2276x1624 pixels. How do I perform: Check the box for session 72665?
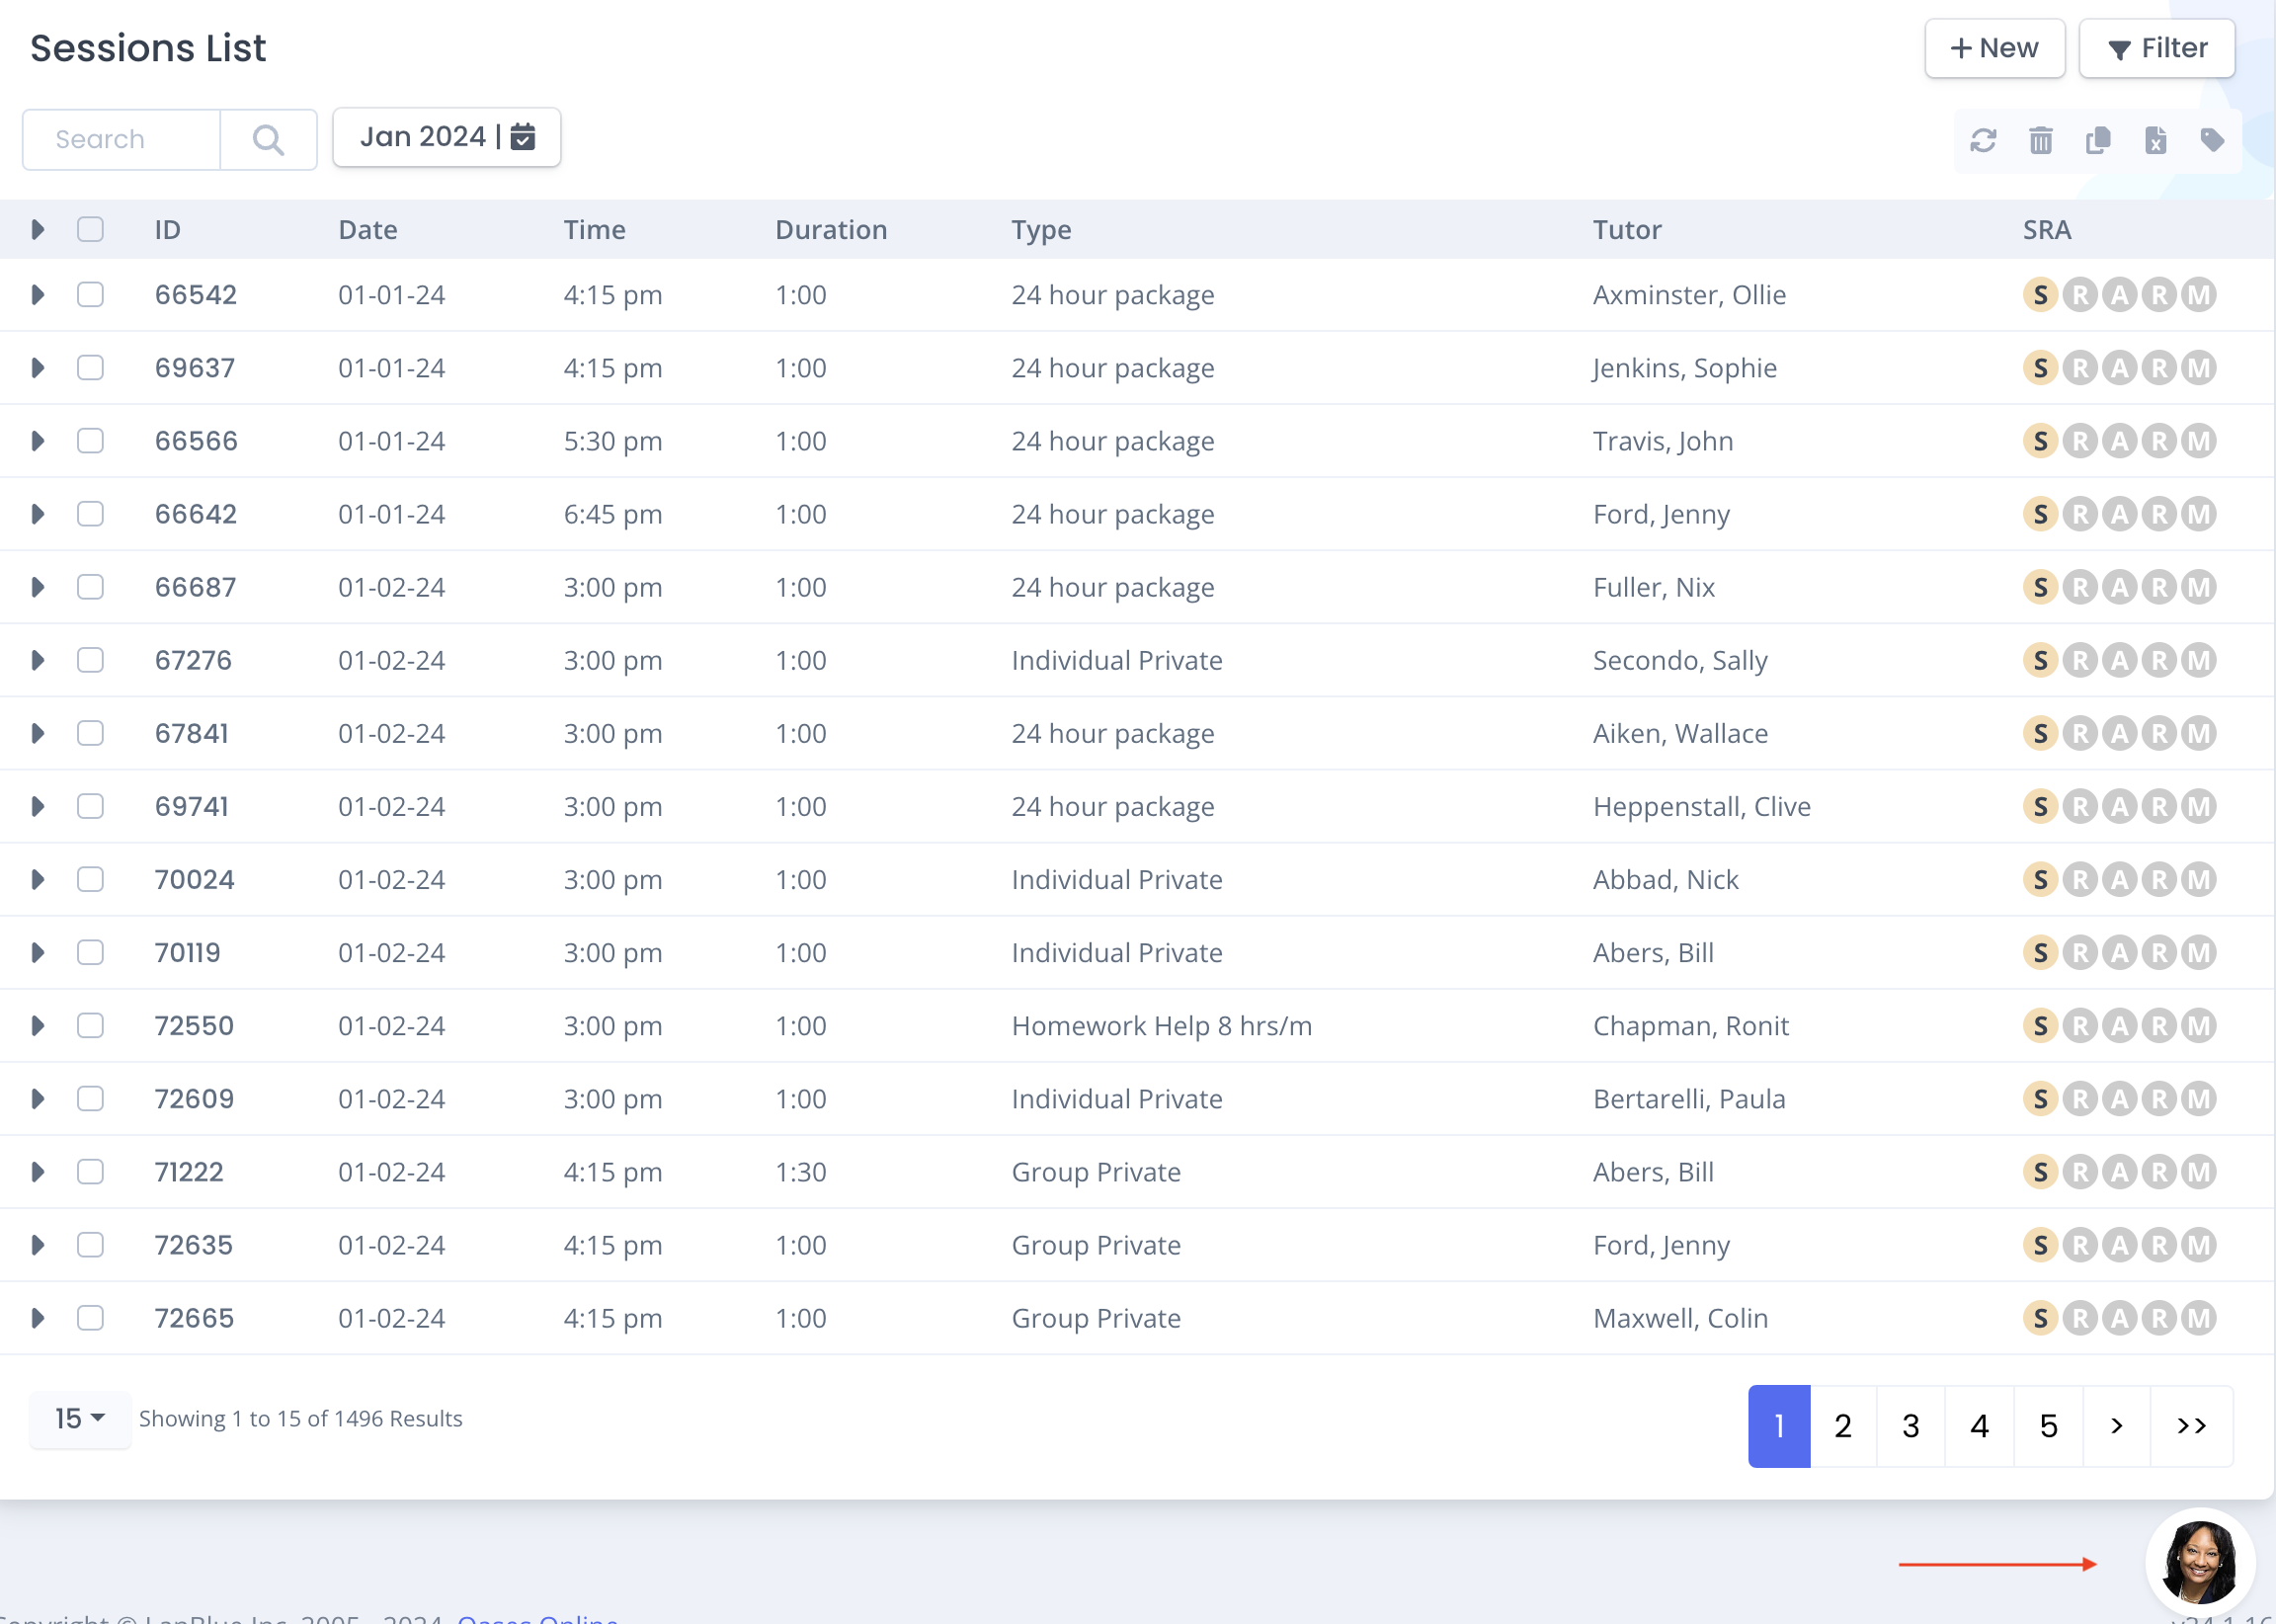click(90, 1317)
